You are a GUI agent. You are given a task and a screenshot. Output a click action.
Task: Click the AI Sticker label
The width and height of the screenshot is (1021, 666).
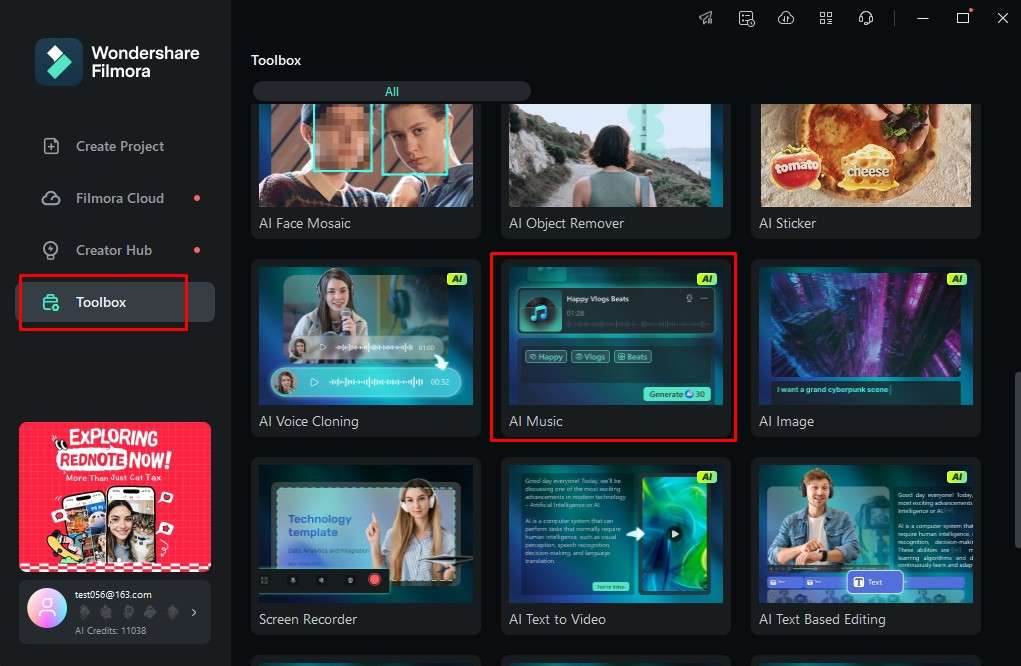[x=787, y=223]
